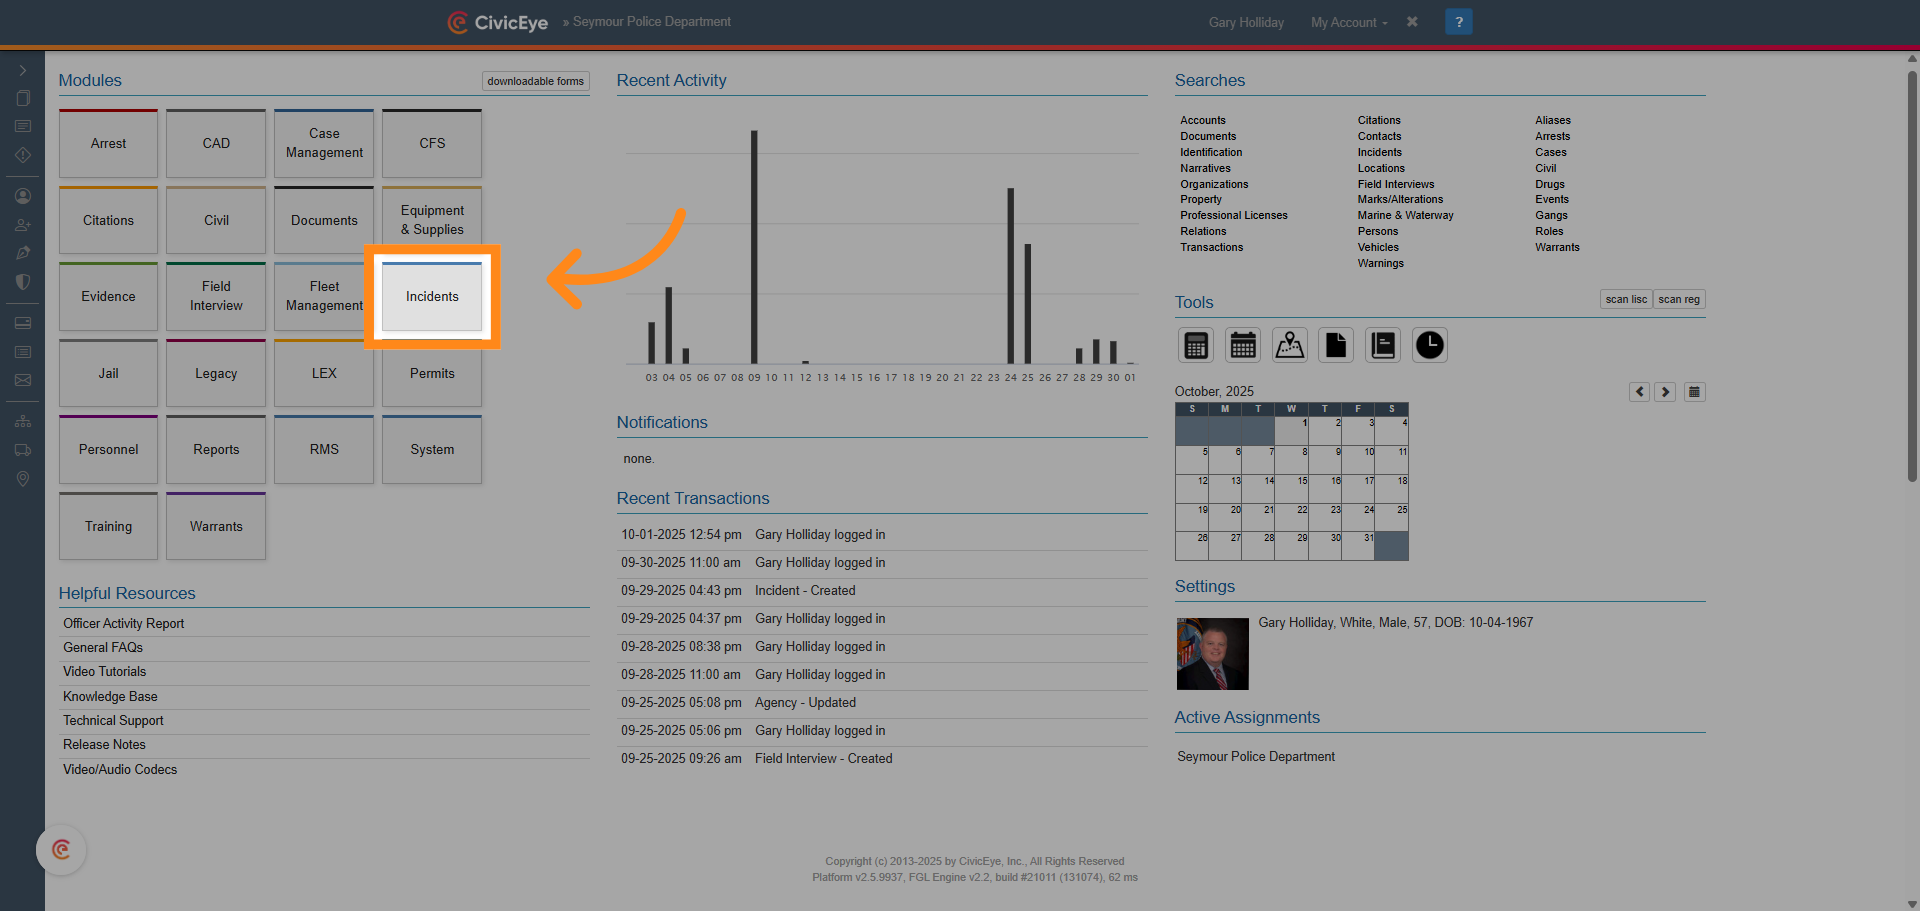
Task: Open the My Account dropdown
Action: 1349,22
